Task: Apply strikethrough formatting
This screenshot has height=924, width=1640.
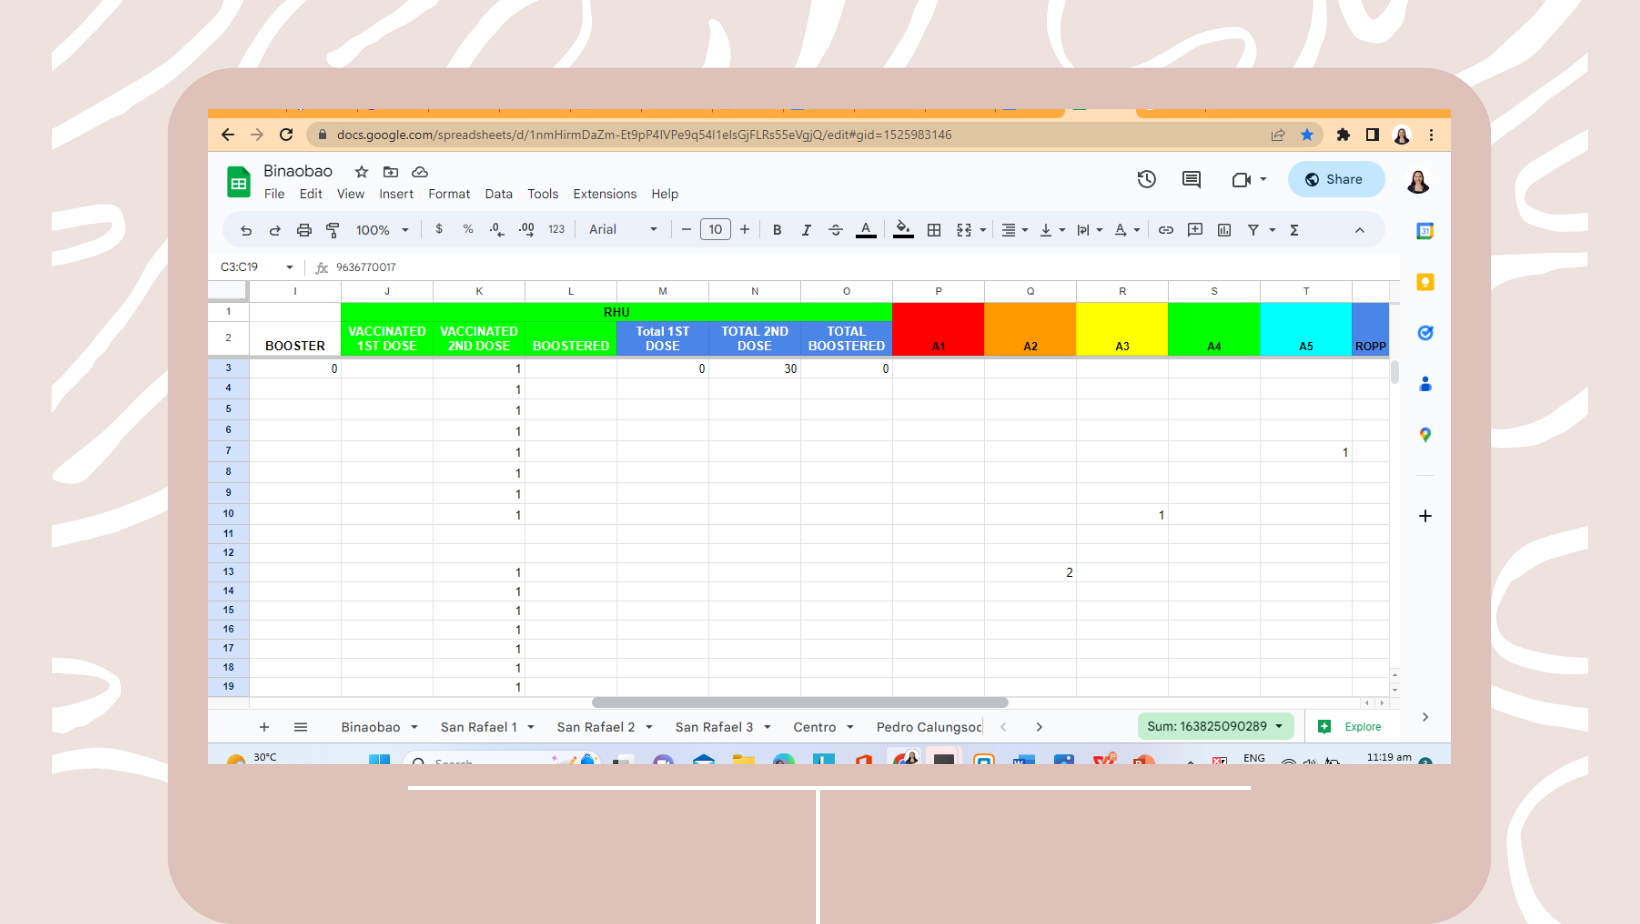Action: [836, 230]
